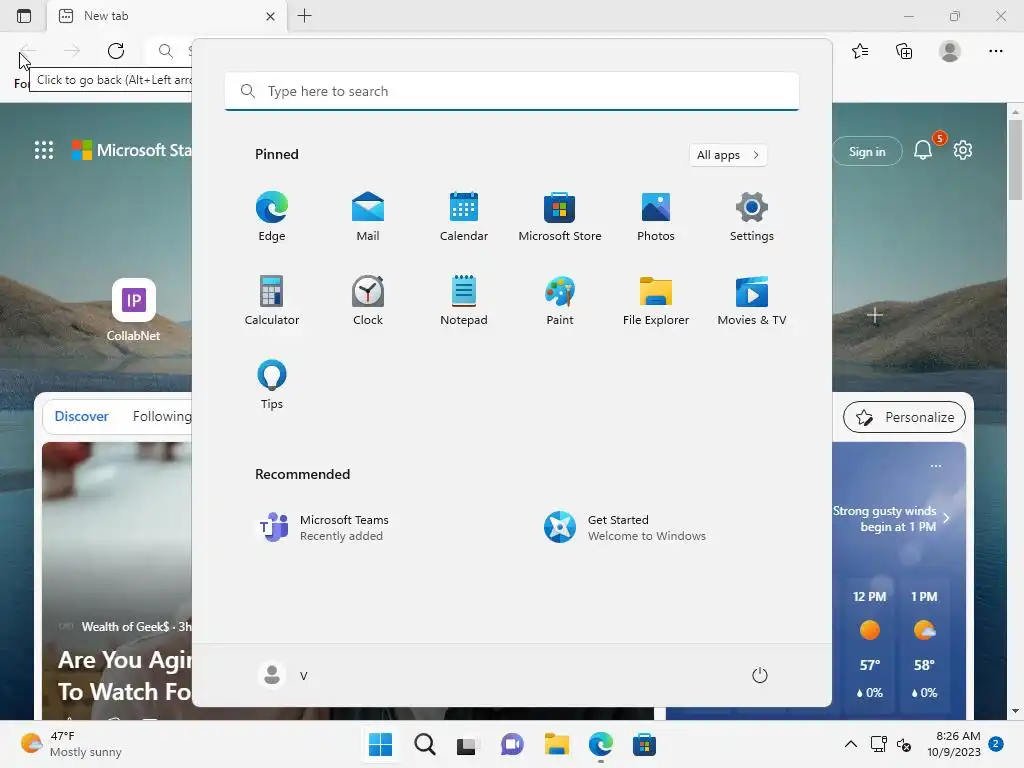
Task: Open the weather card options menu
Action: (x=936, y=466)
